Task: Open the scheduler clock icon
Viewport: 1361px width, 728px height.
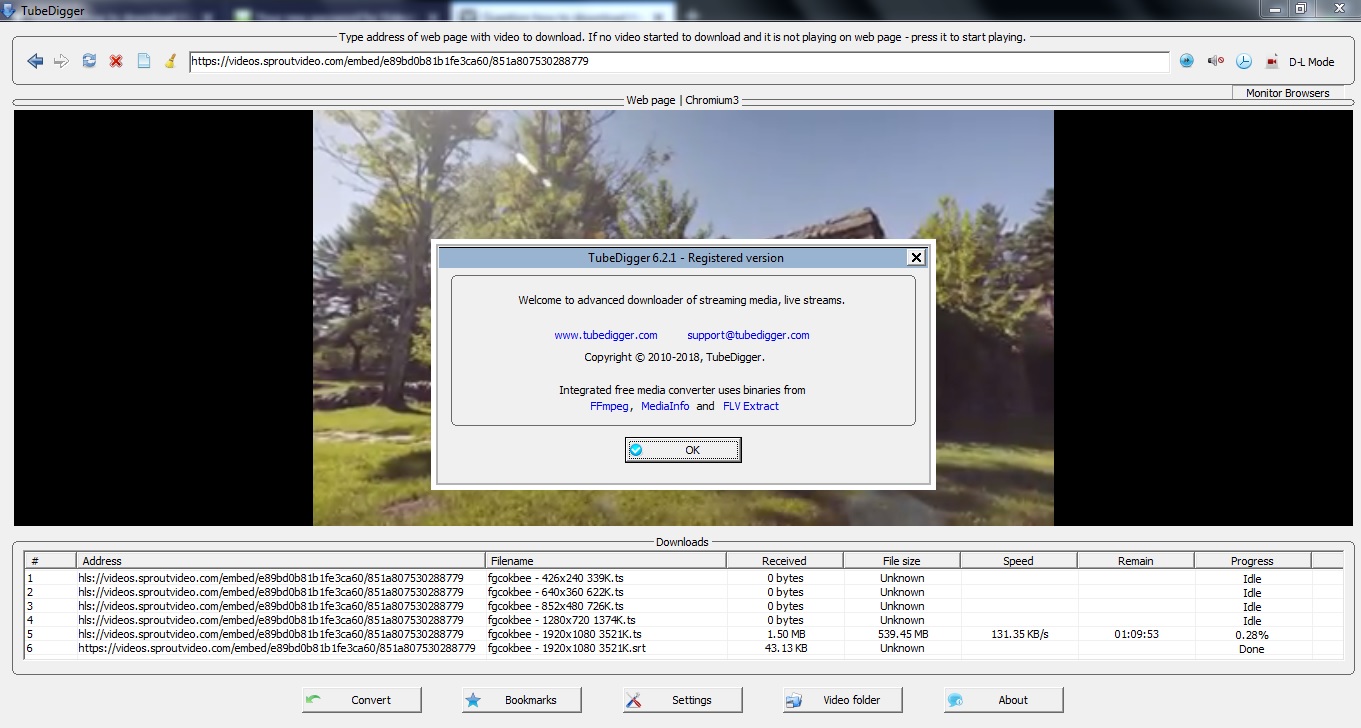Action: (x=1244, y=61)
